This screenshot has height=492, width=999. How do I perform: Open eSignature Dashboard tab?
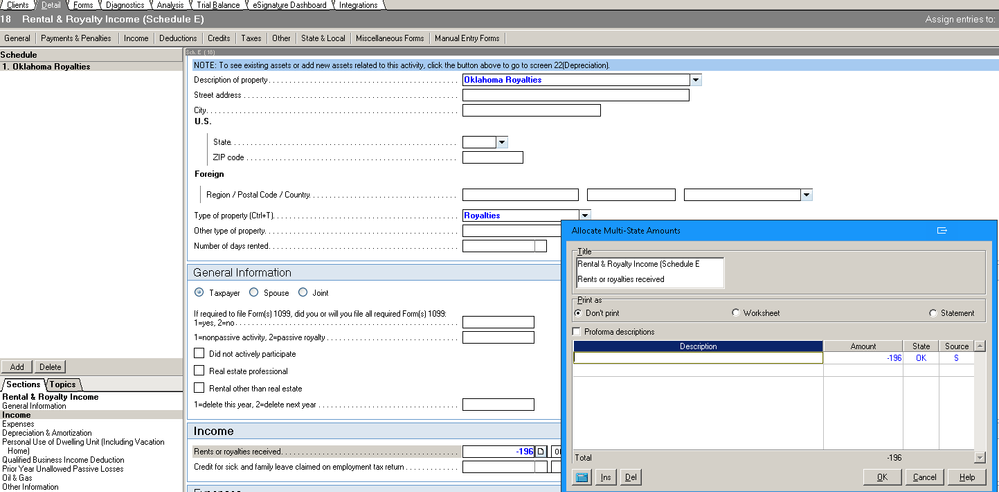(289, 5)
